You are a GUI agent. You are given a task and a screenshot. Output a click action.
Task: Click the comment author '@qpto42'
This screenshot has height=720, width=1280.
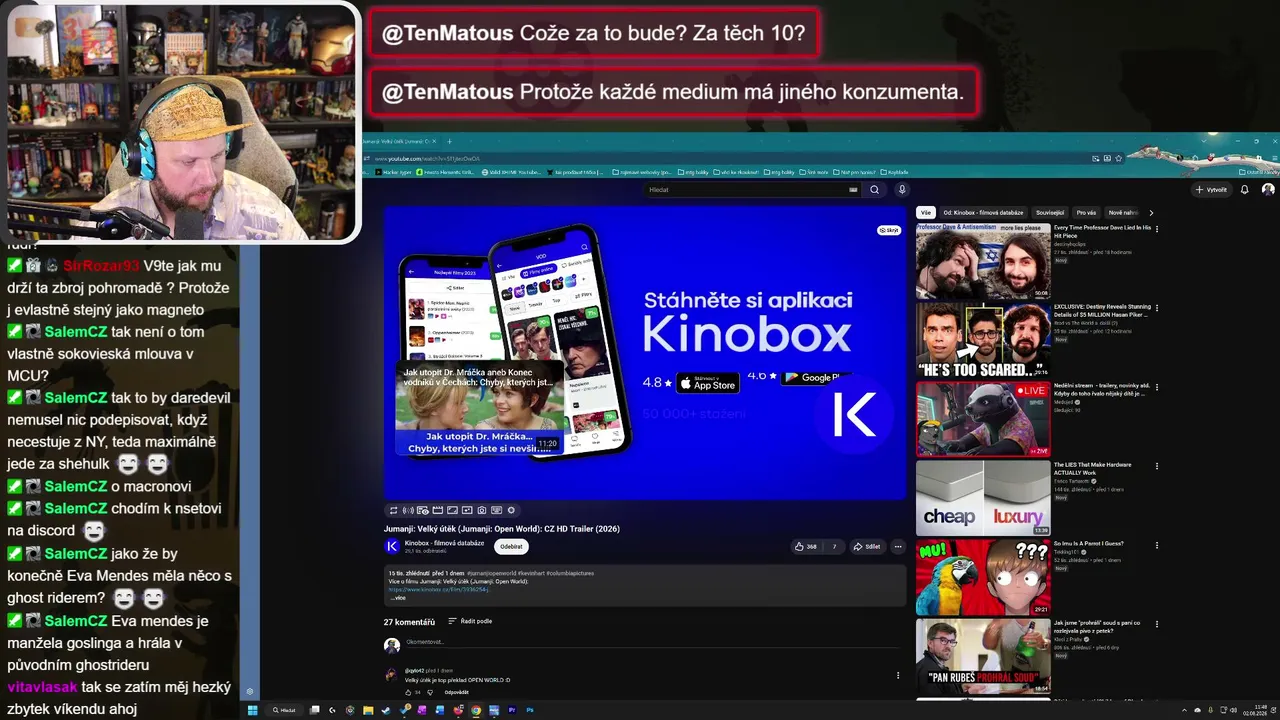[414, 670]
